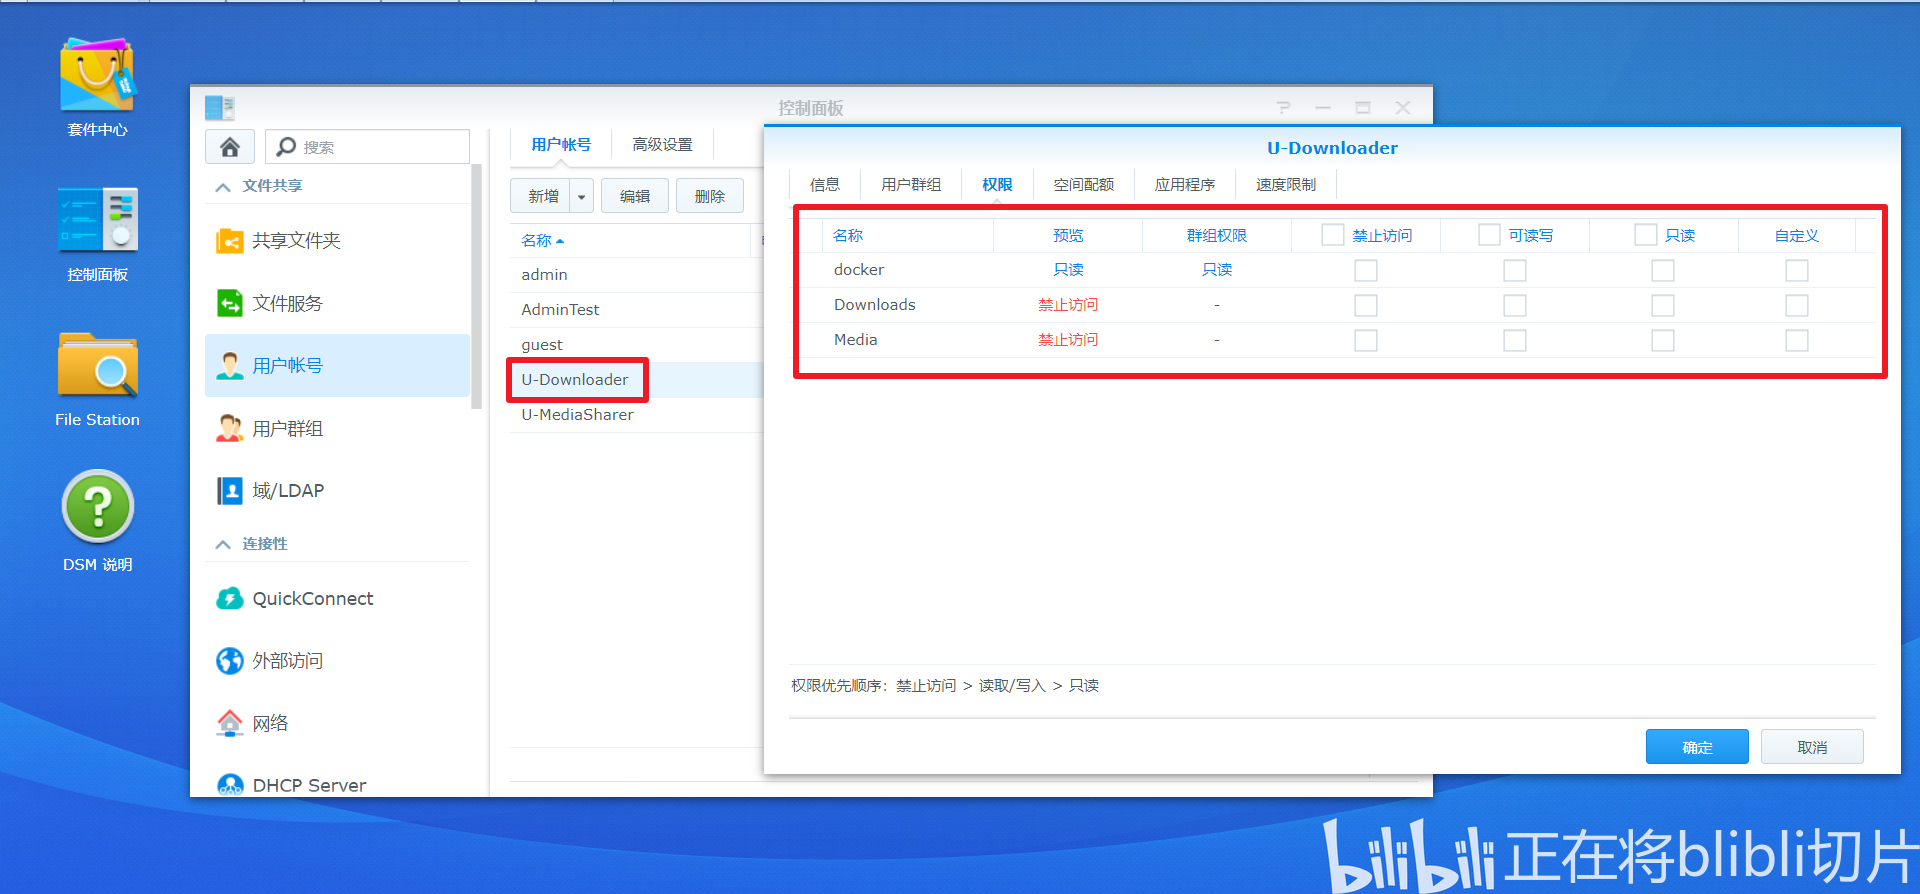Click the 确定 confirm button
Image resolution: width=1920 pixels, height=894 pixels.
(1697, 747)
